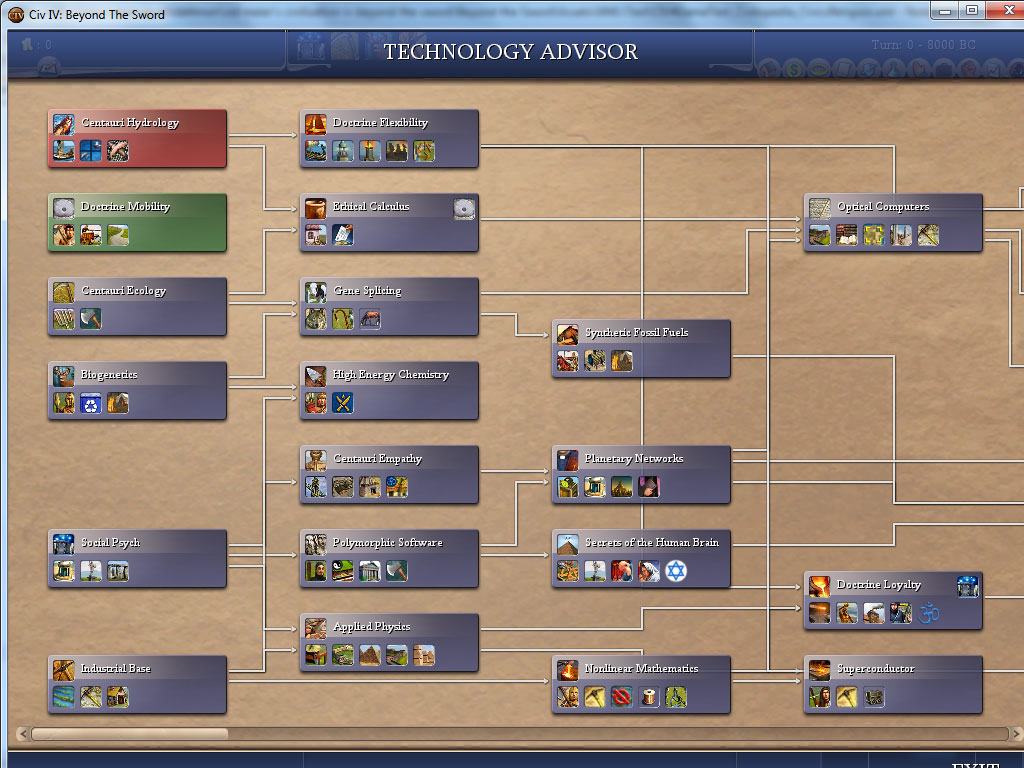1024x768 pixels.
Task: Click the pyramid icon in Applied Physics
Action: (x=370, y=655)
